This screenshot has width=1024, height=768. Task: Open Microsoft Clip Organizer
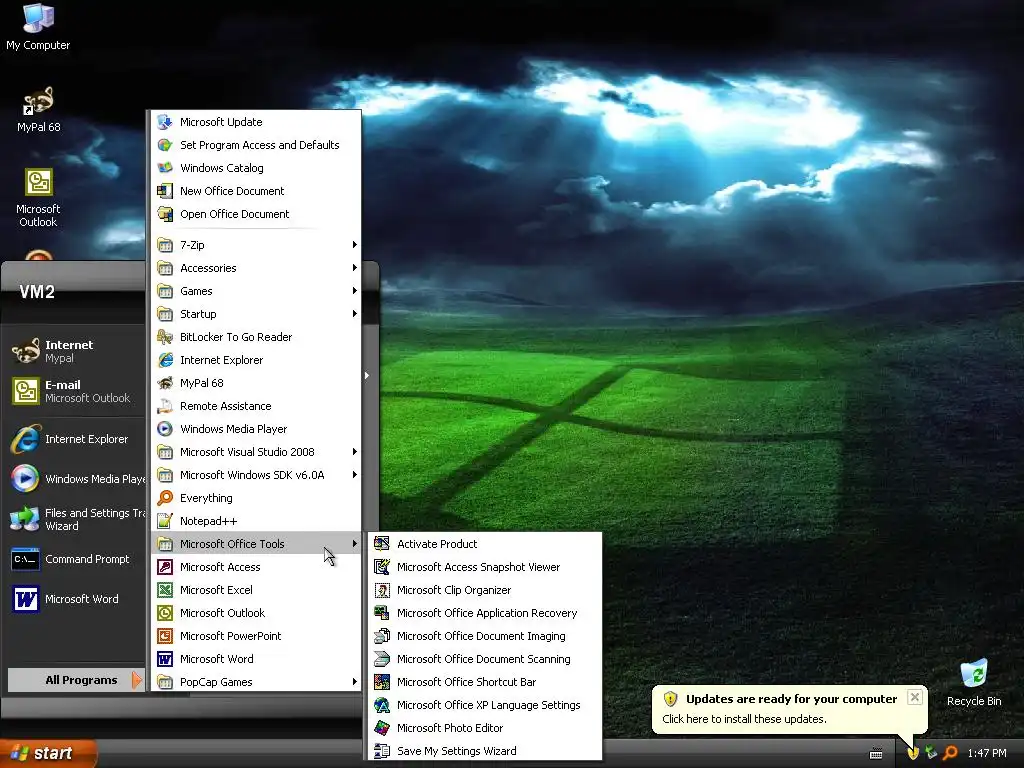point(485,590)
